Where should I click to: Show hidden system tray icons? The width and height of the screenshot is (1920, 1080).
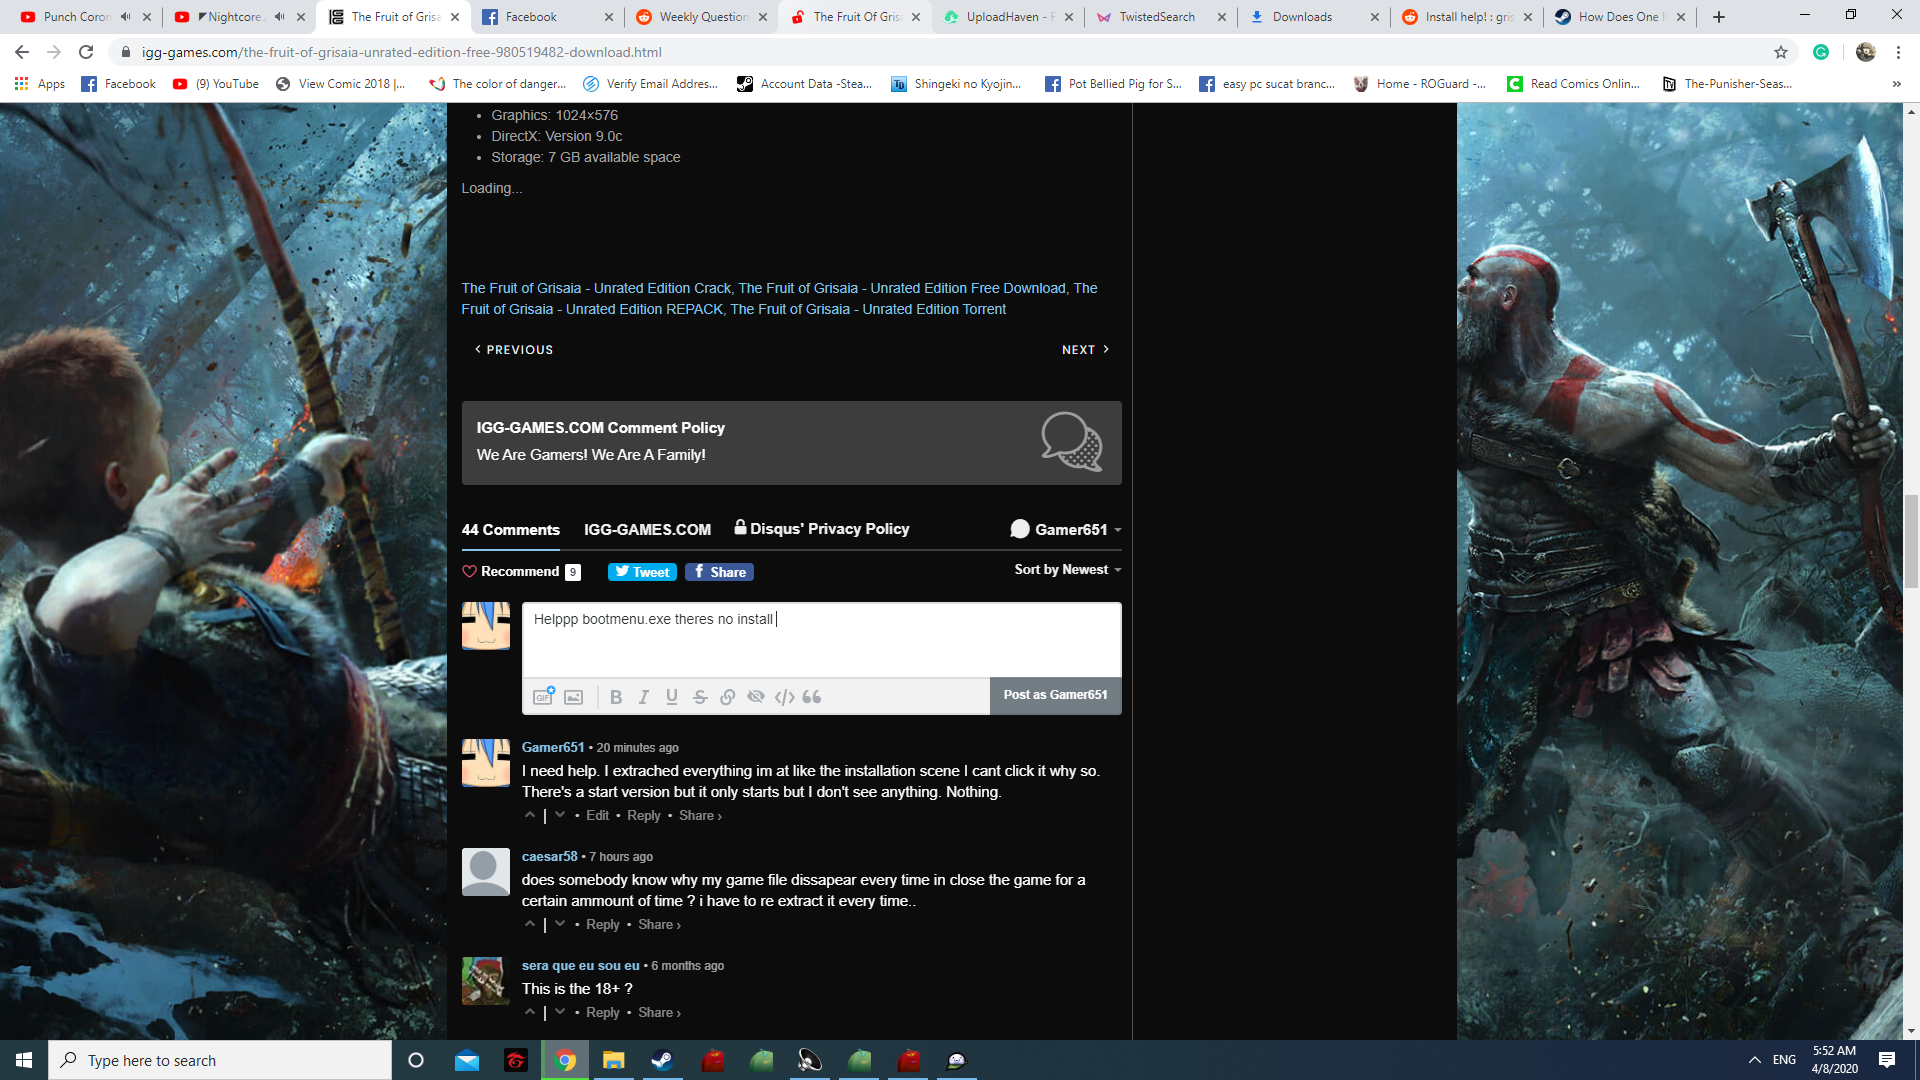click(x=1754, y=1060)
